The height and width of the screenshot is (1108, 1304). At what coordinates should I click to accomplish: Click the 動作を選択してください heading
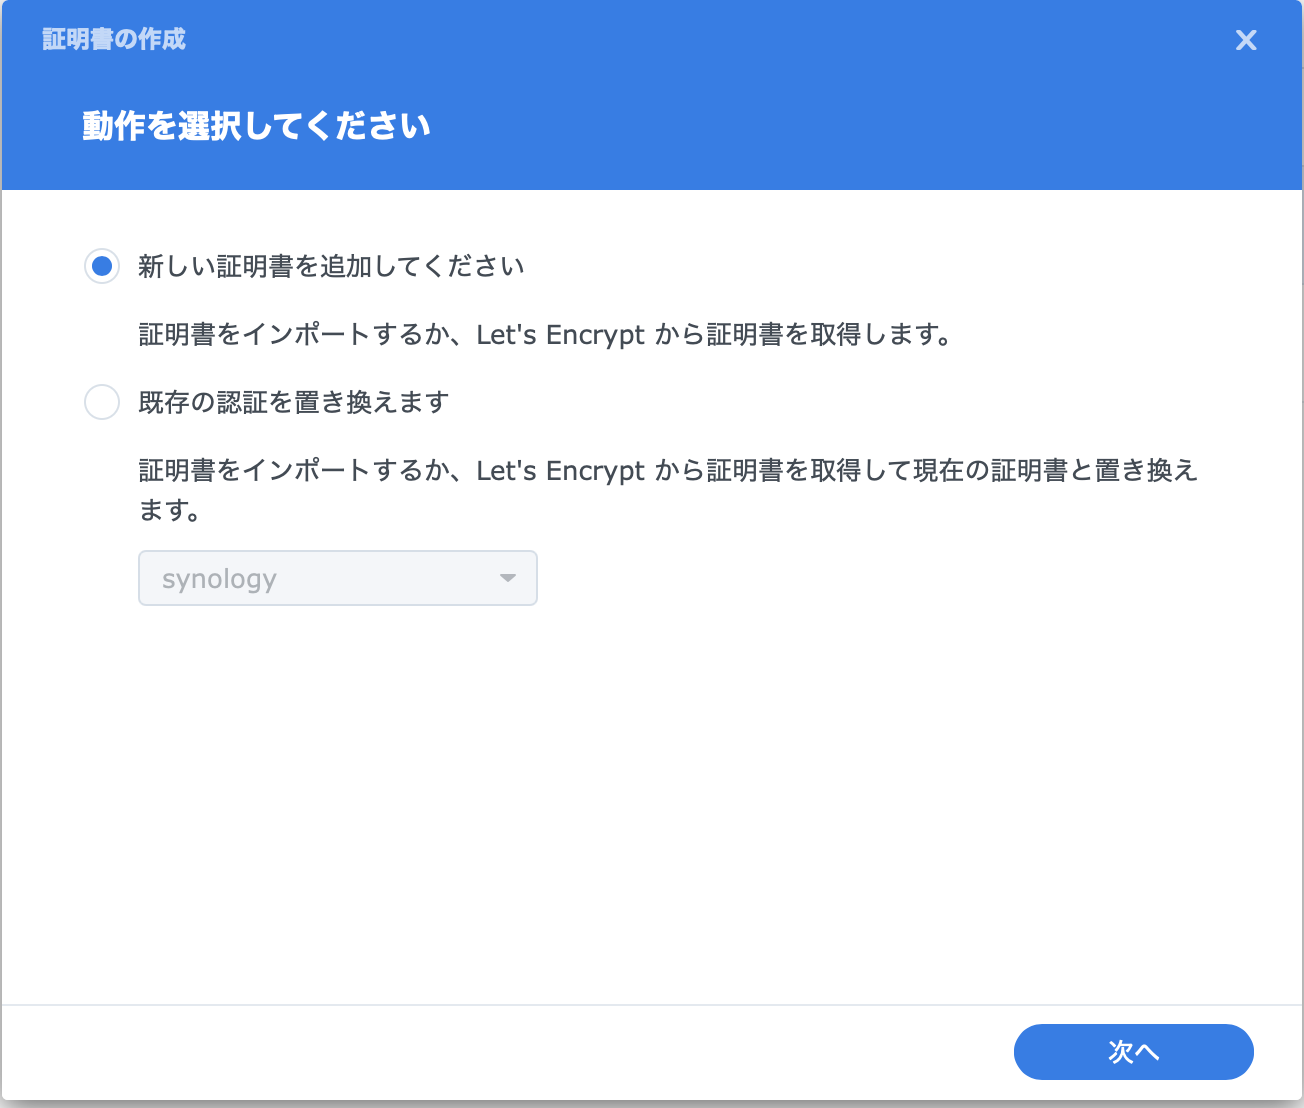(x=255, y=126)
